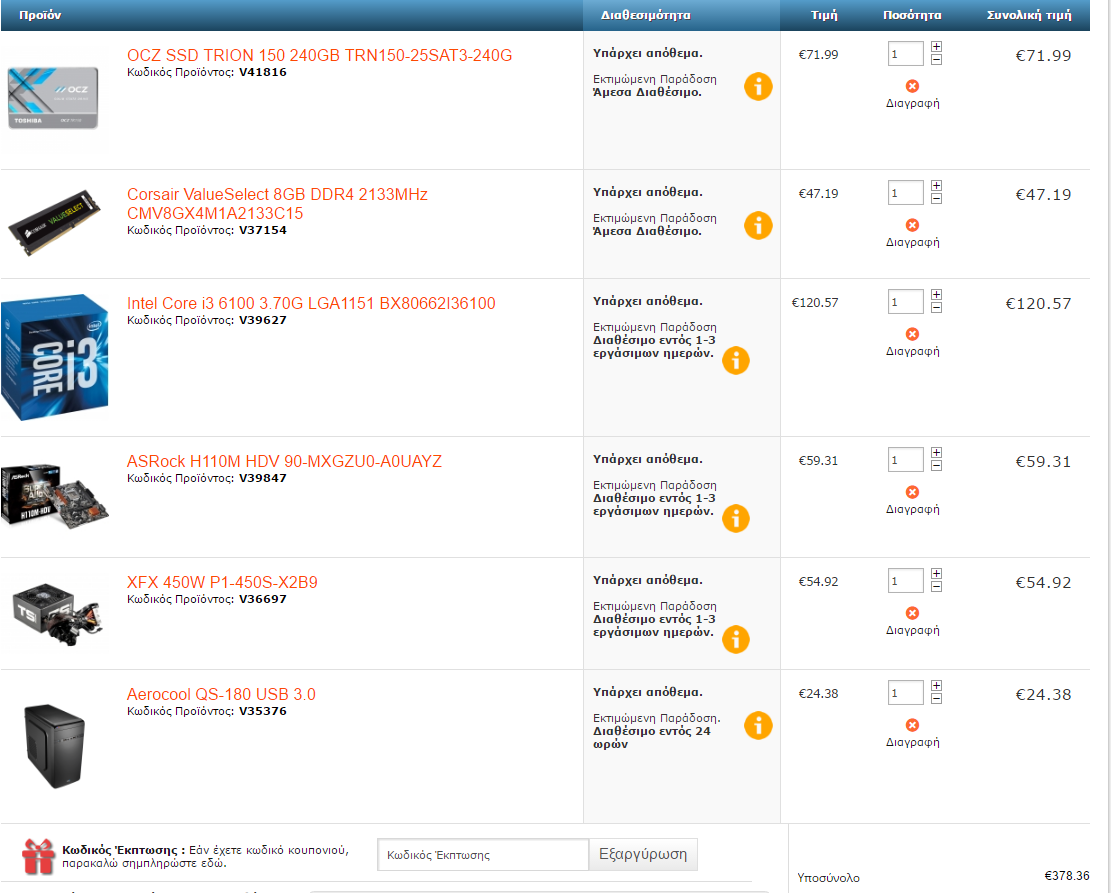Open Intel Core i3 6100 product link
Image resolution: width=1111 pixels, height=893 pixels.
[x=311, y=303]
